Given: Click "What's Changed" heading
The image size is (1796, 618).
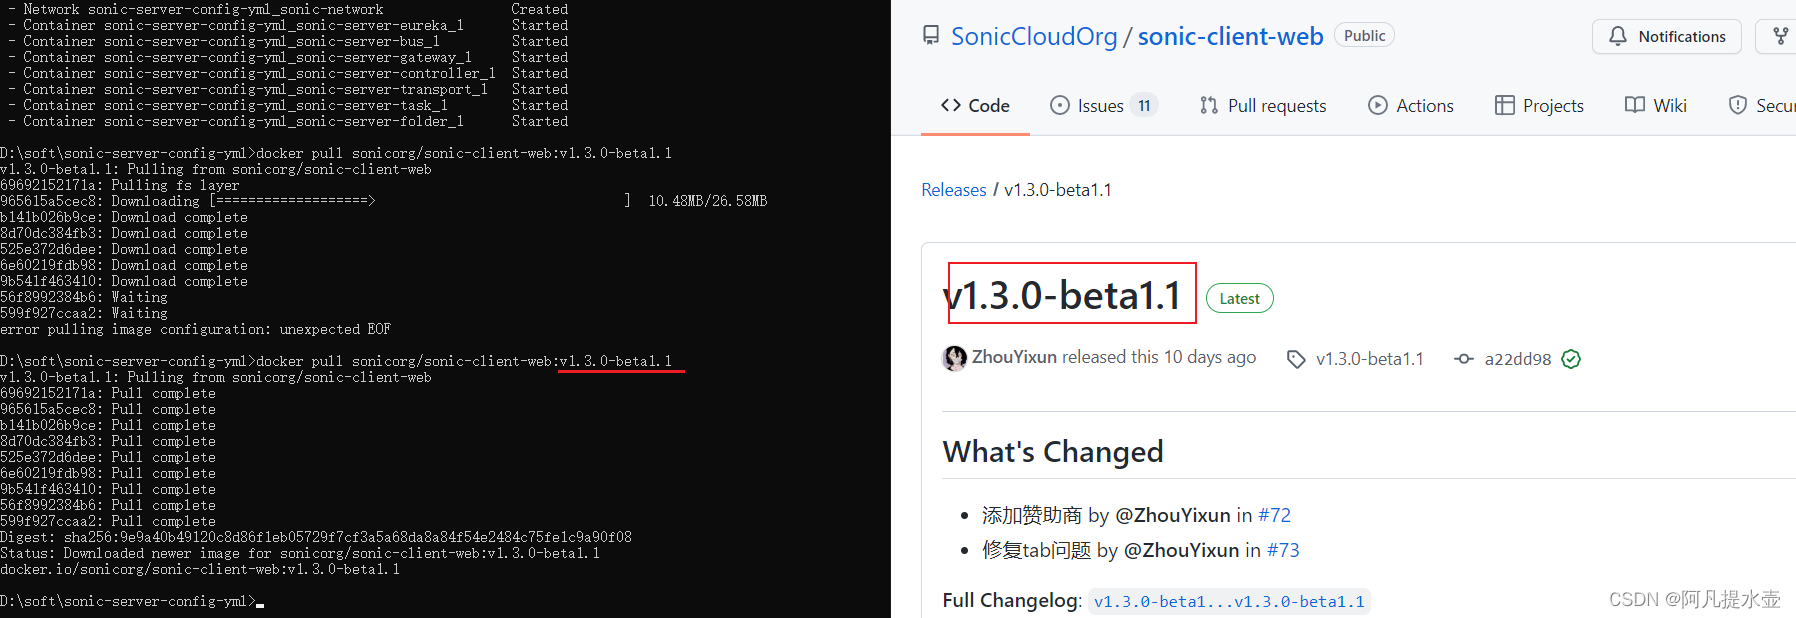Looking at the screenshot, I should coord(1053,452).
